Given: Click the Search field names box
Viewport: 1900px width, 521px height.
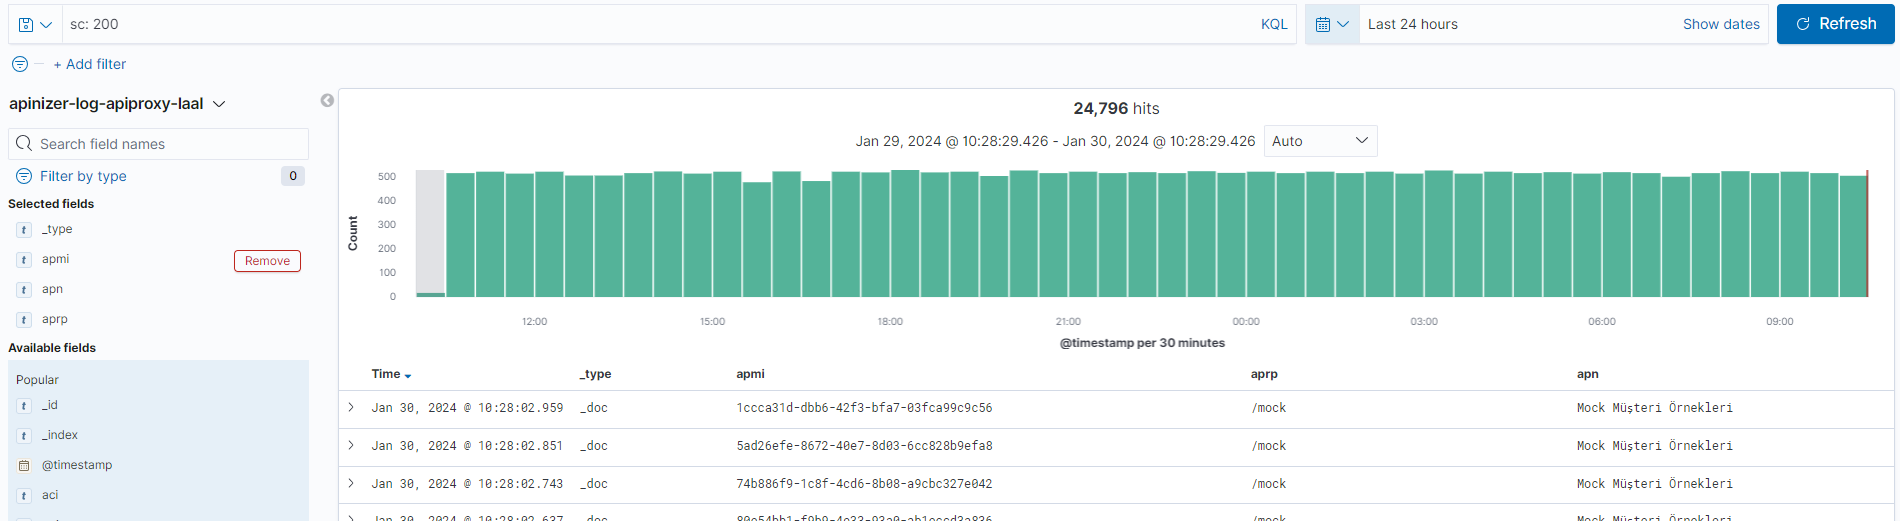Looking at the screenshot, I should (159, 144).
